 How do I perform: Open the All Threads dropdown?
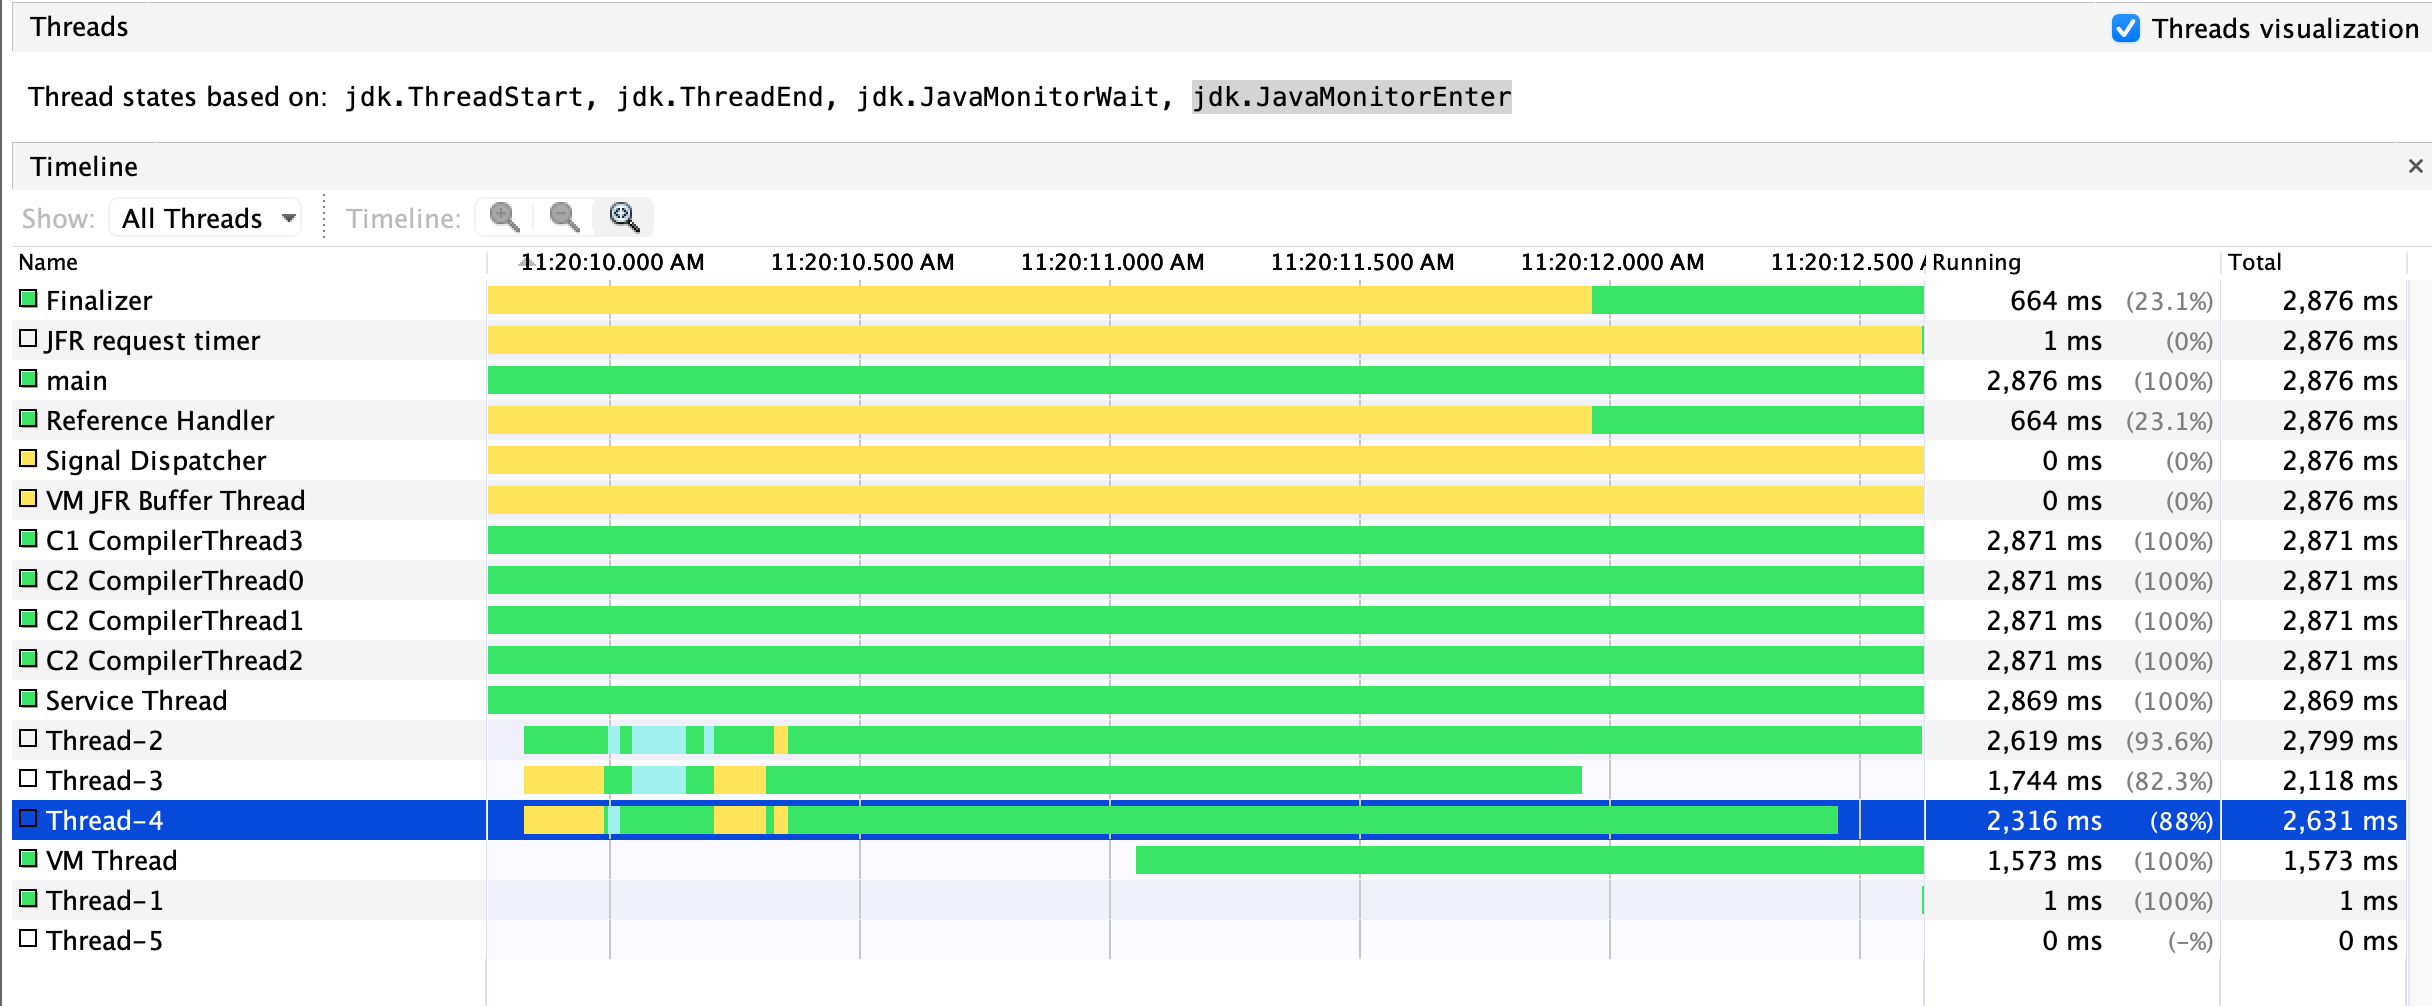(203, 217)
